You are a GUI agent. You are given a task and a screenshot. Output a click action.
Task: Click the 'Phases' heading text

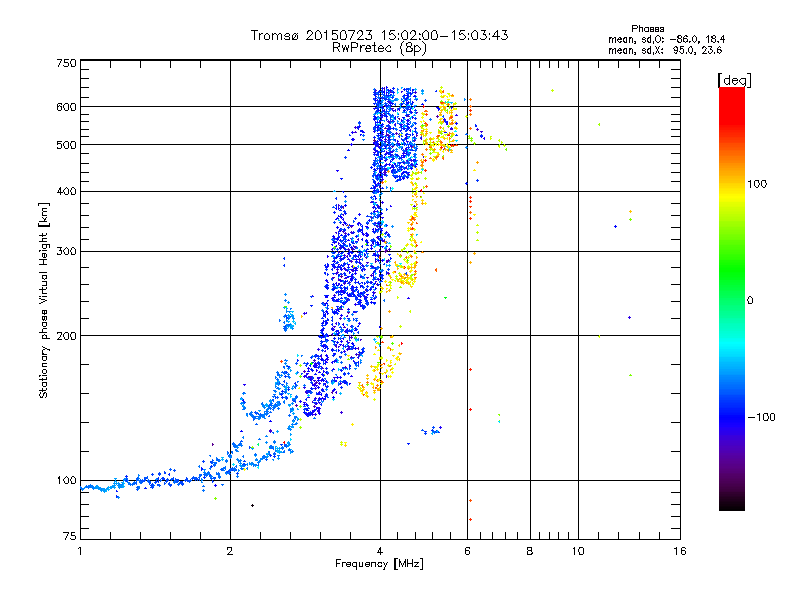pos(647,29)
